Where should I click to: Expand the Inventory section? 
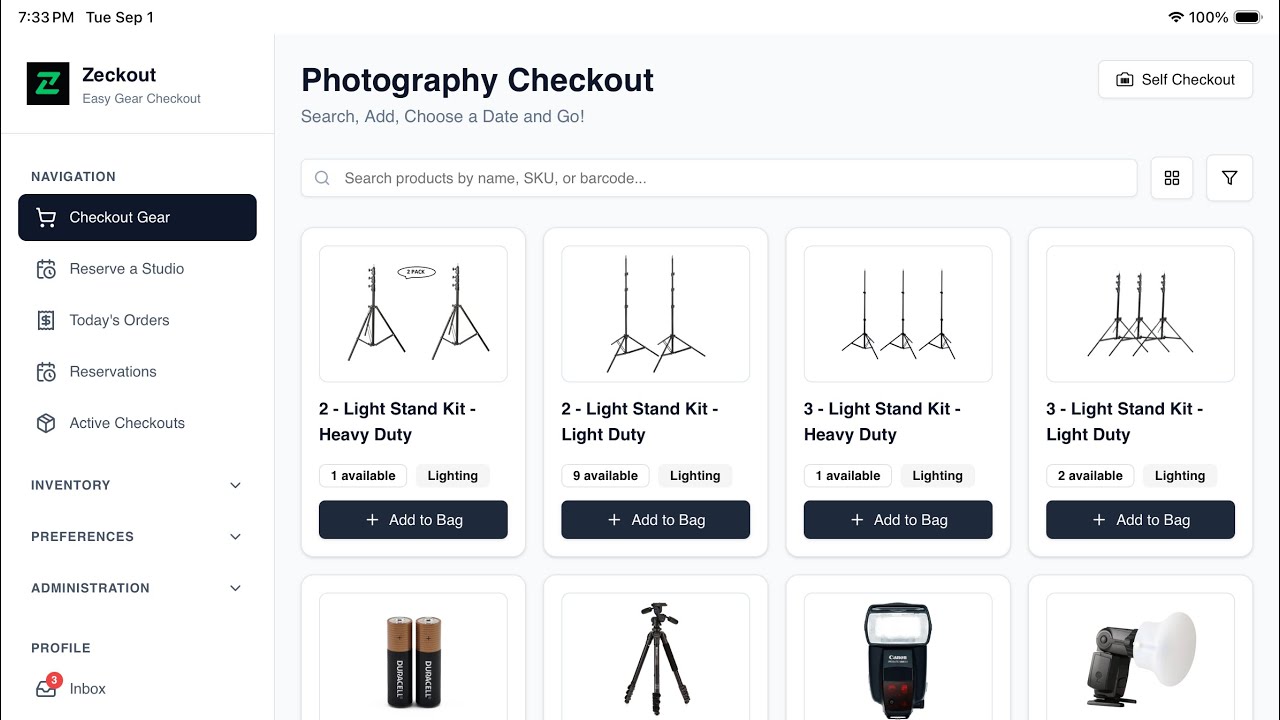coord(137,485)
